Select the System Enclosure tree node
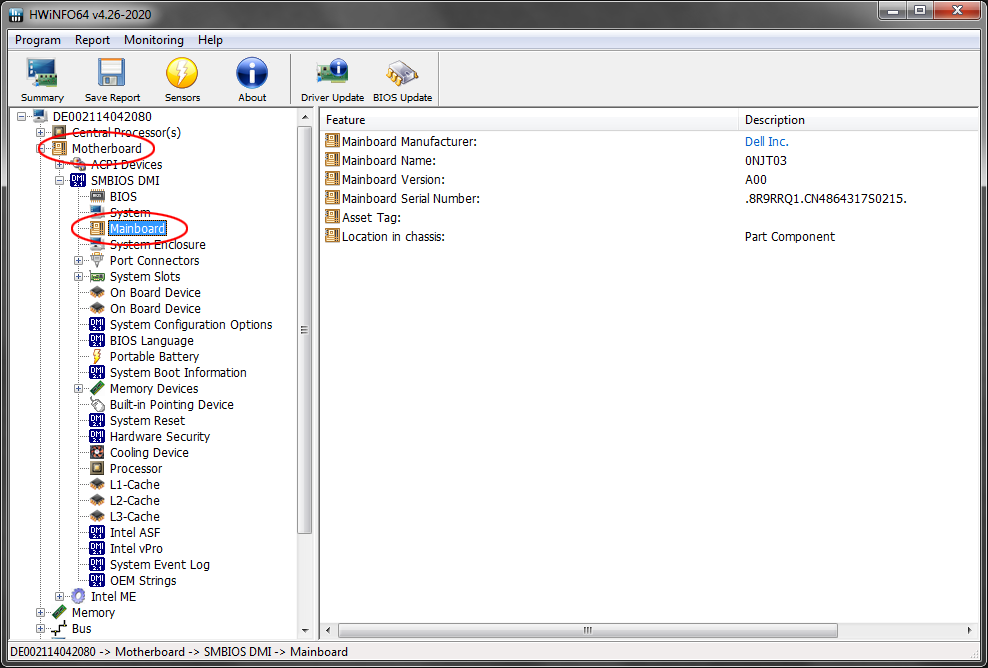The image size is (988, 668). click(x=158, y=245)
